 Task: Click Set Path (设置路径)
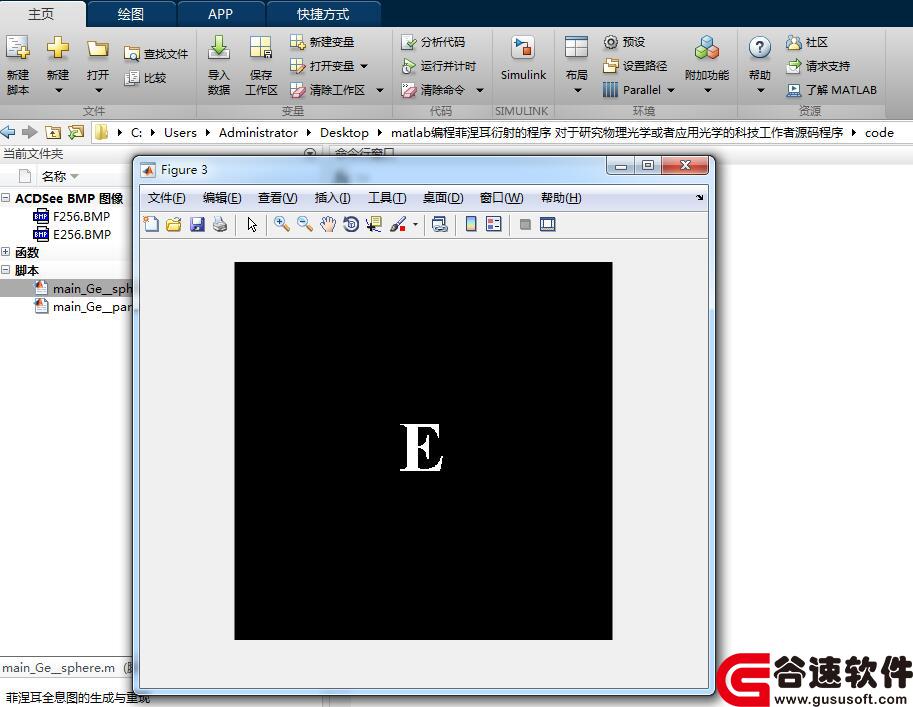coord(635,66)
